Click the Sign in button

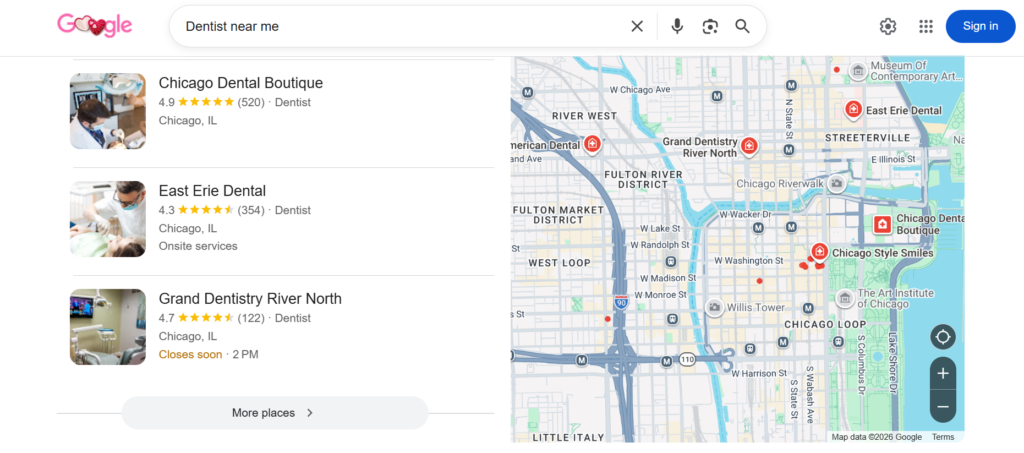click(980, 26)
